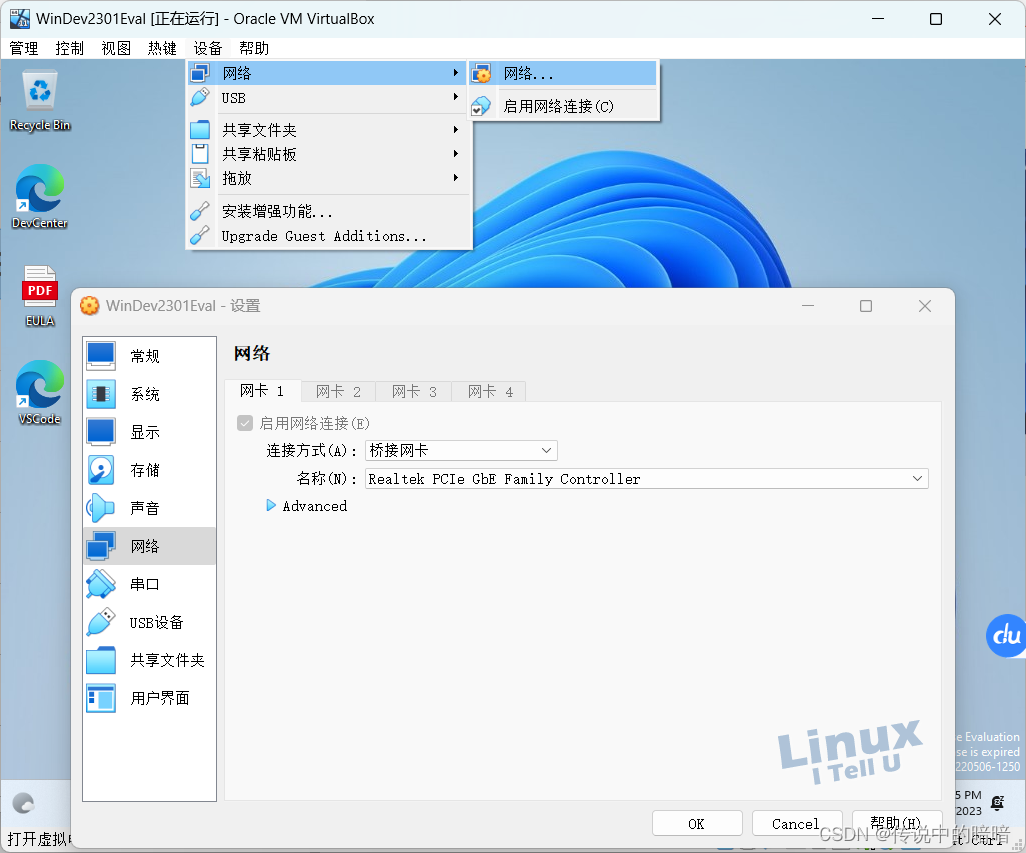The height and width of the screenshot is (853, 1026).
Task: Click the shared folder icon in 设备 menu
Action: [x=200, y=130]
